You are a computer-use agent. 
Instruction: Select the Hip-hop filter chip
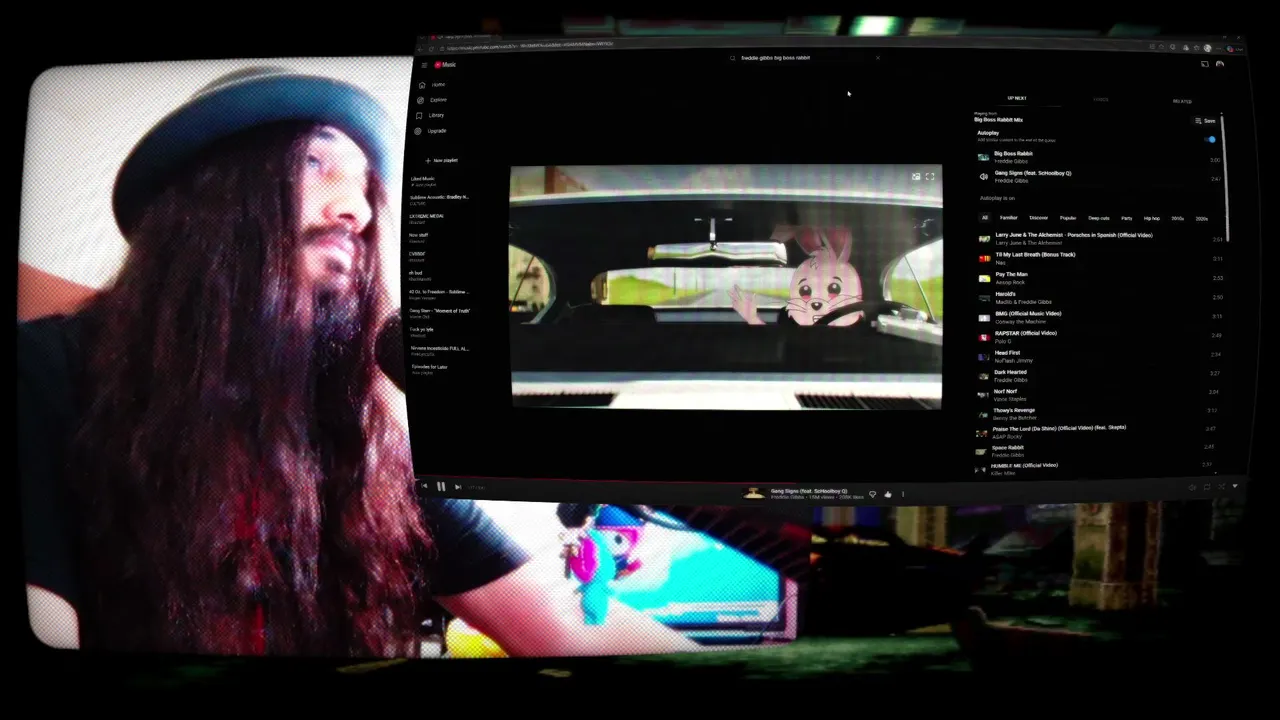(1152, 218)
